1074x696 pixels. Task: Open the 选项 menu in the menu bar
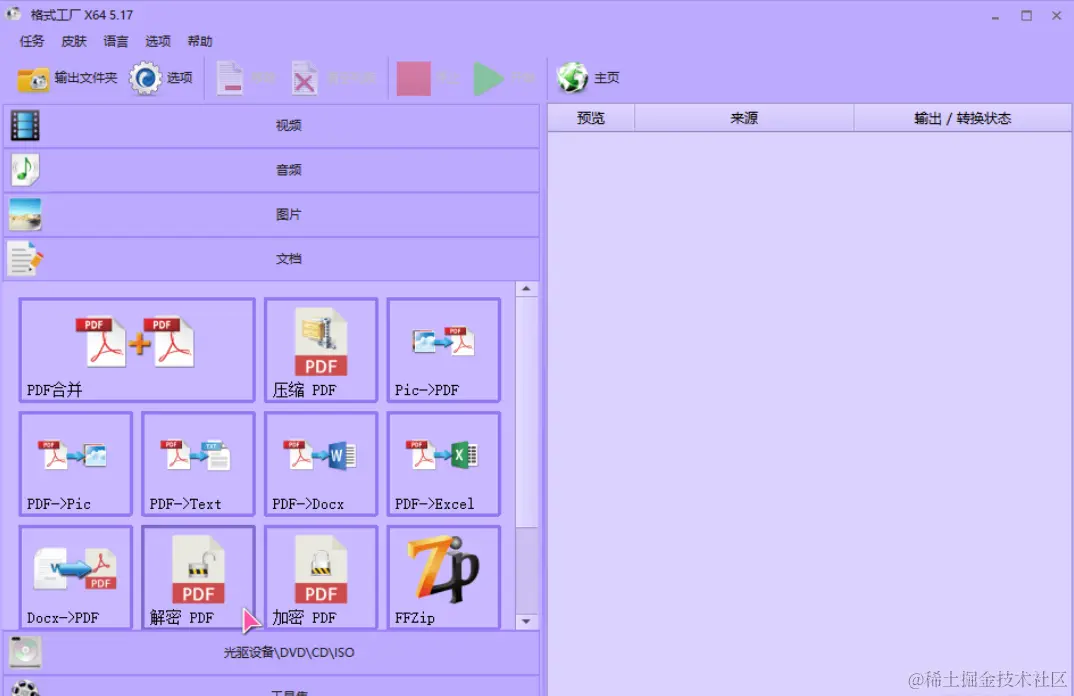(x=158, y=41)
